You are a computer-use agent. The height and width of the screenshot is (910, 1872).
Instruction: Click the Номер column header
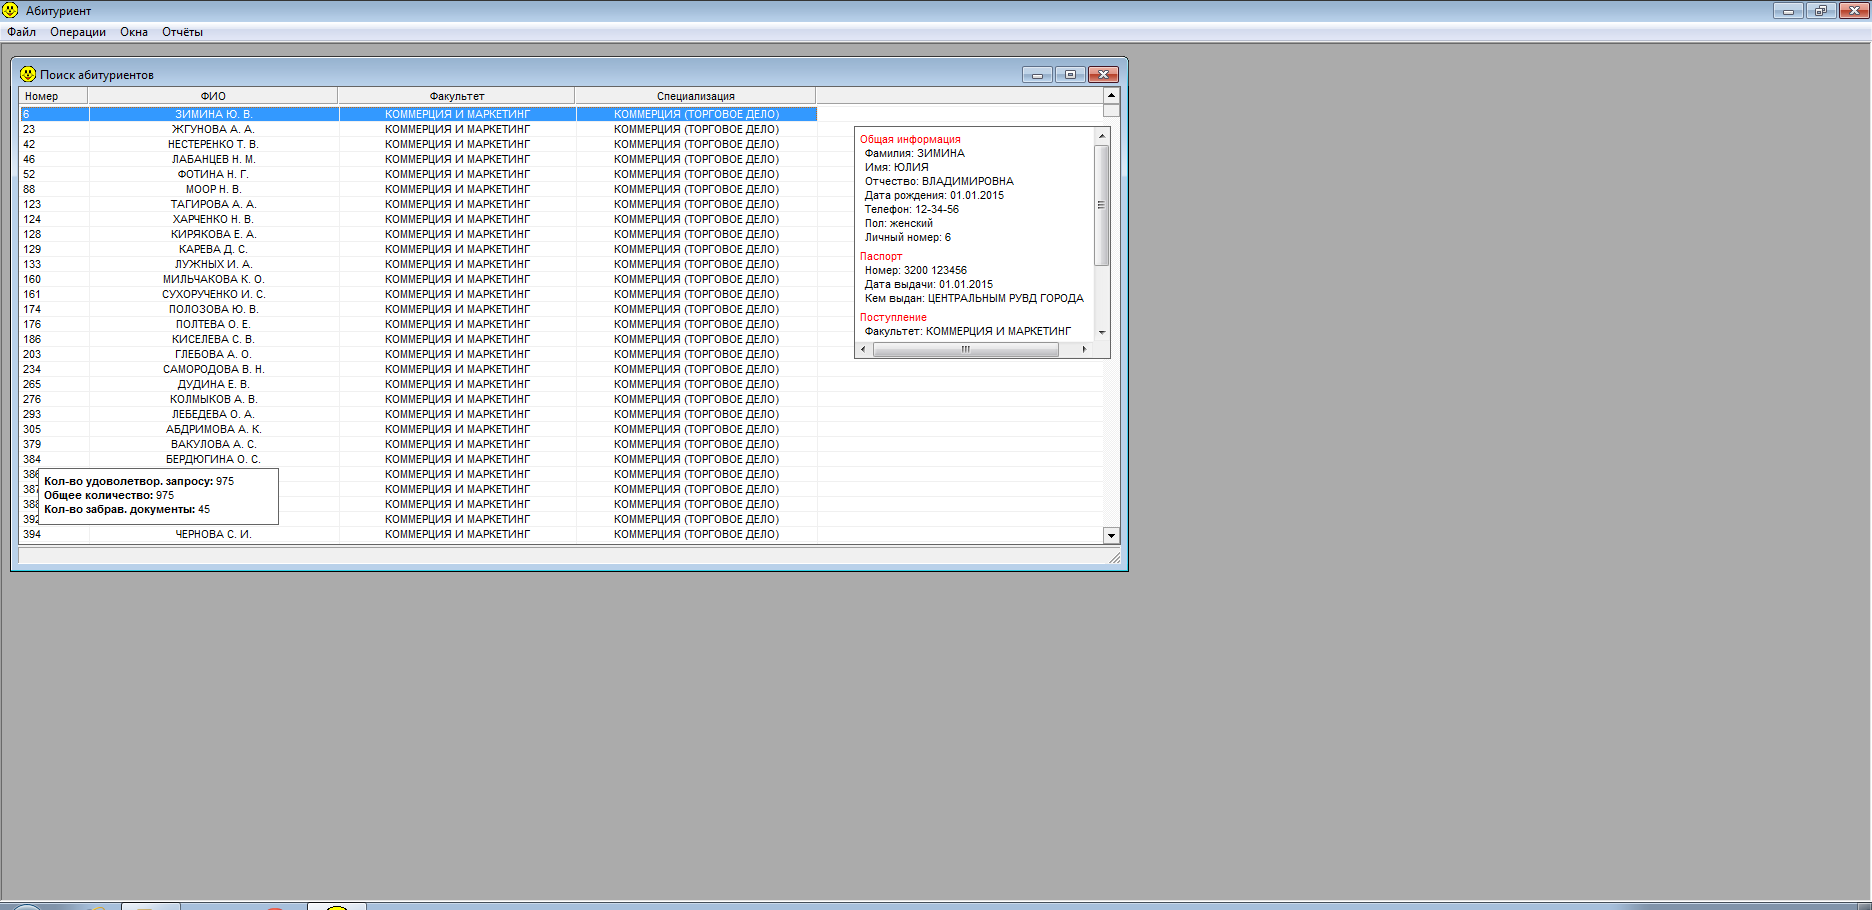(x=42, y=96)
